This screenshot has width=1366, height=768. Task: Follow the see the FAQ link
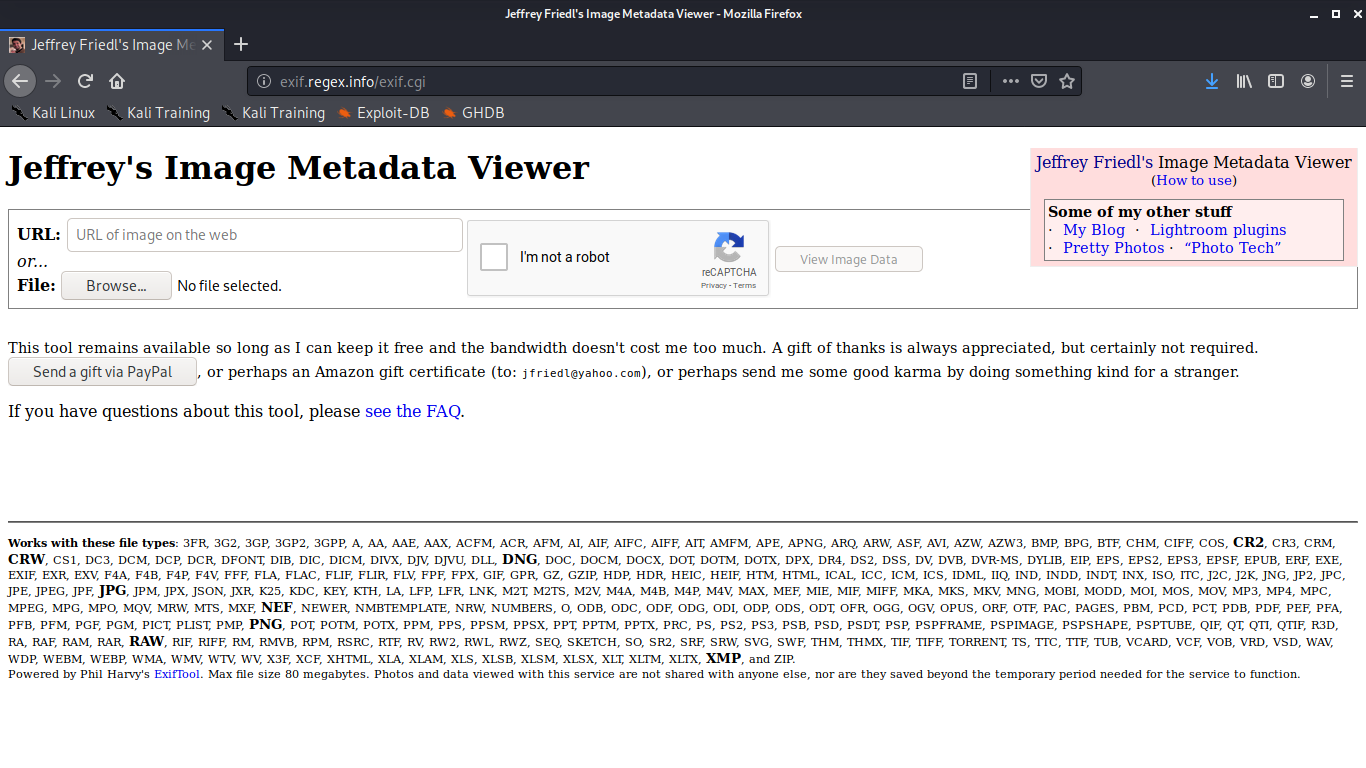point(412,411)
